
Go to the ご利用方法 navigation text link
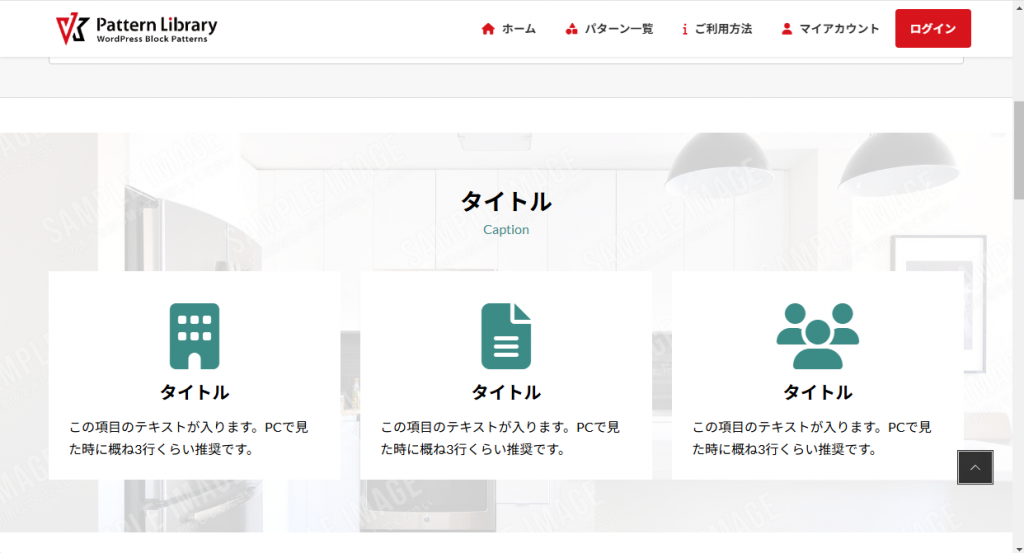tap(723, 29)
